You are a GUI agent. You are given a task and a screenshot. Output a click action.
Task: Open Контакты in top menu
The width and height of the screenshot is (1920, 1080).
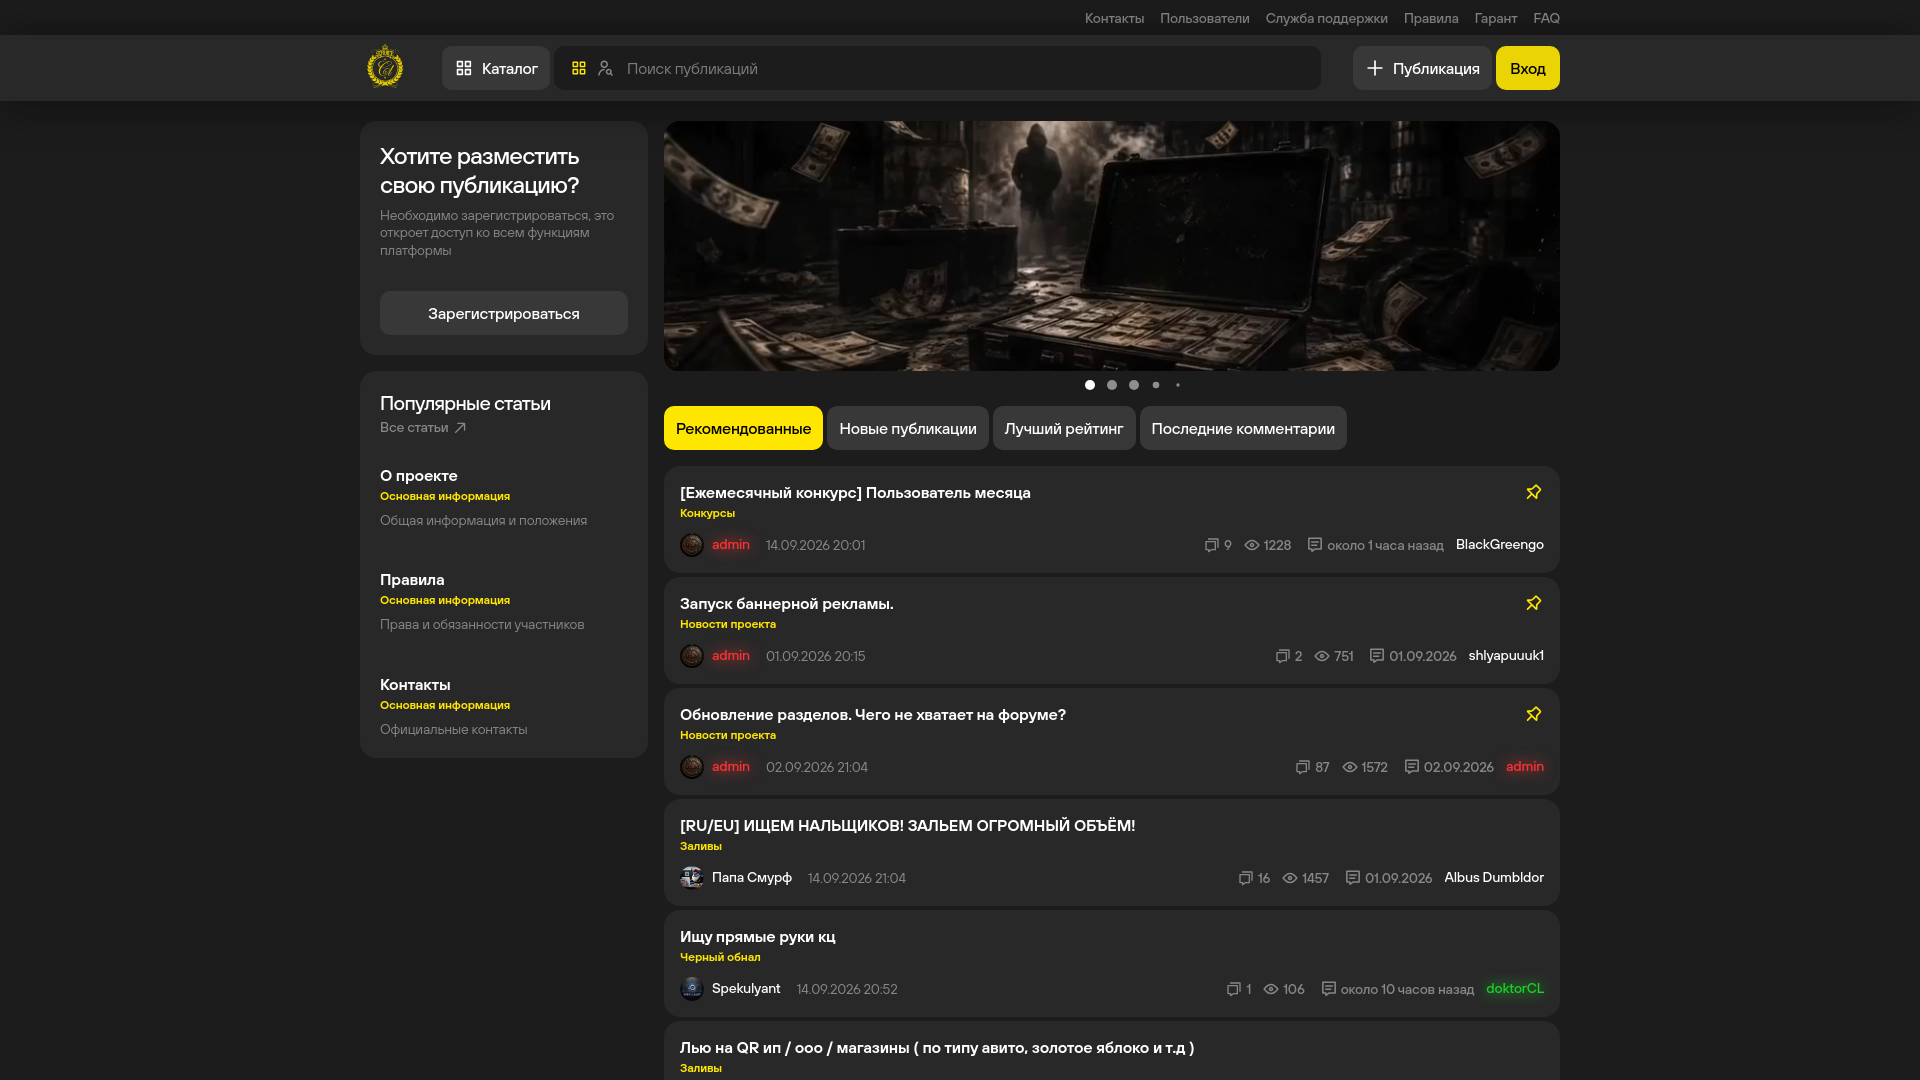(x=1114, y=18)
